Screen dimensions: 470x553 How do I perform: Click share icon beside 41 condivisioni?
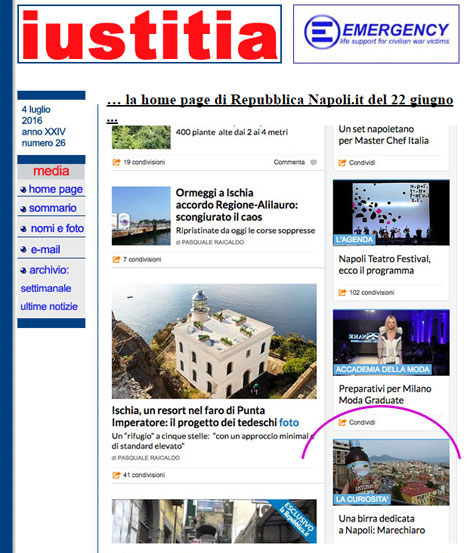(x=116, y=475)
